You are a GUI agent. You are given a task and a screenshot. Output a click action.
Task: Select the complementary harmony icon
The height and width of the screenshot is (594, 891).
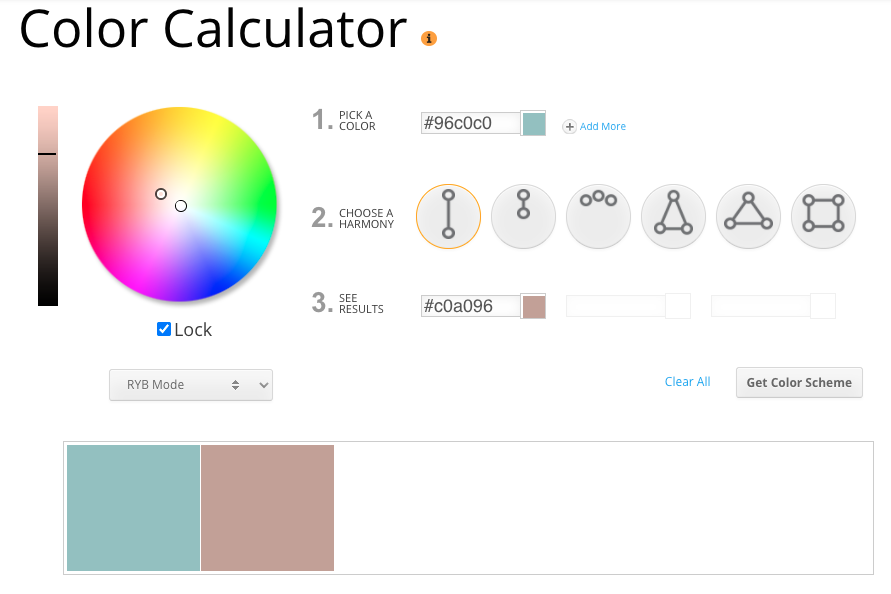coord(448,217)
